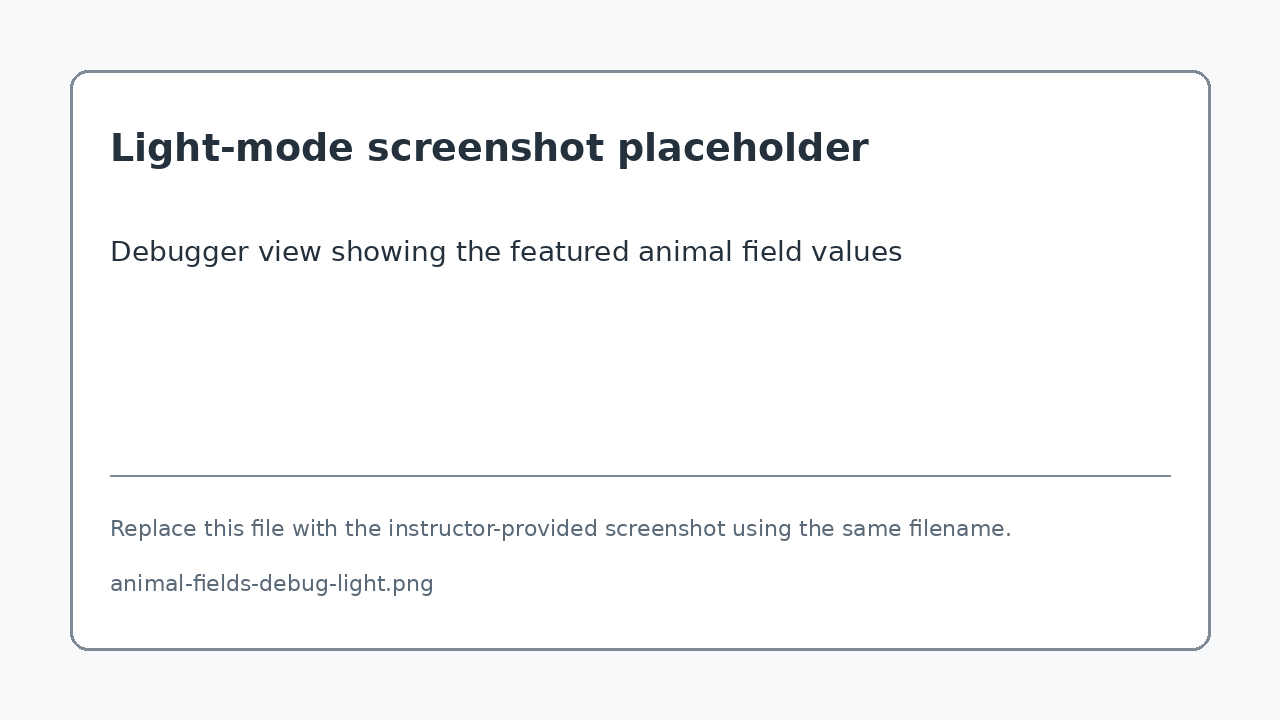Click the blank area between description and divider
The width and height of the screenshot is (1280, 720).
pos(640,370)
